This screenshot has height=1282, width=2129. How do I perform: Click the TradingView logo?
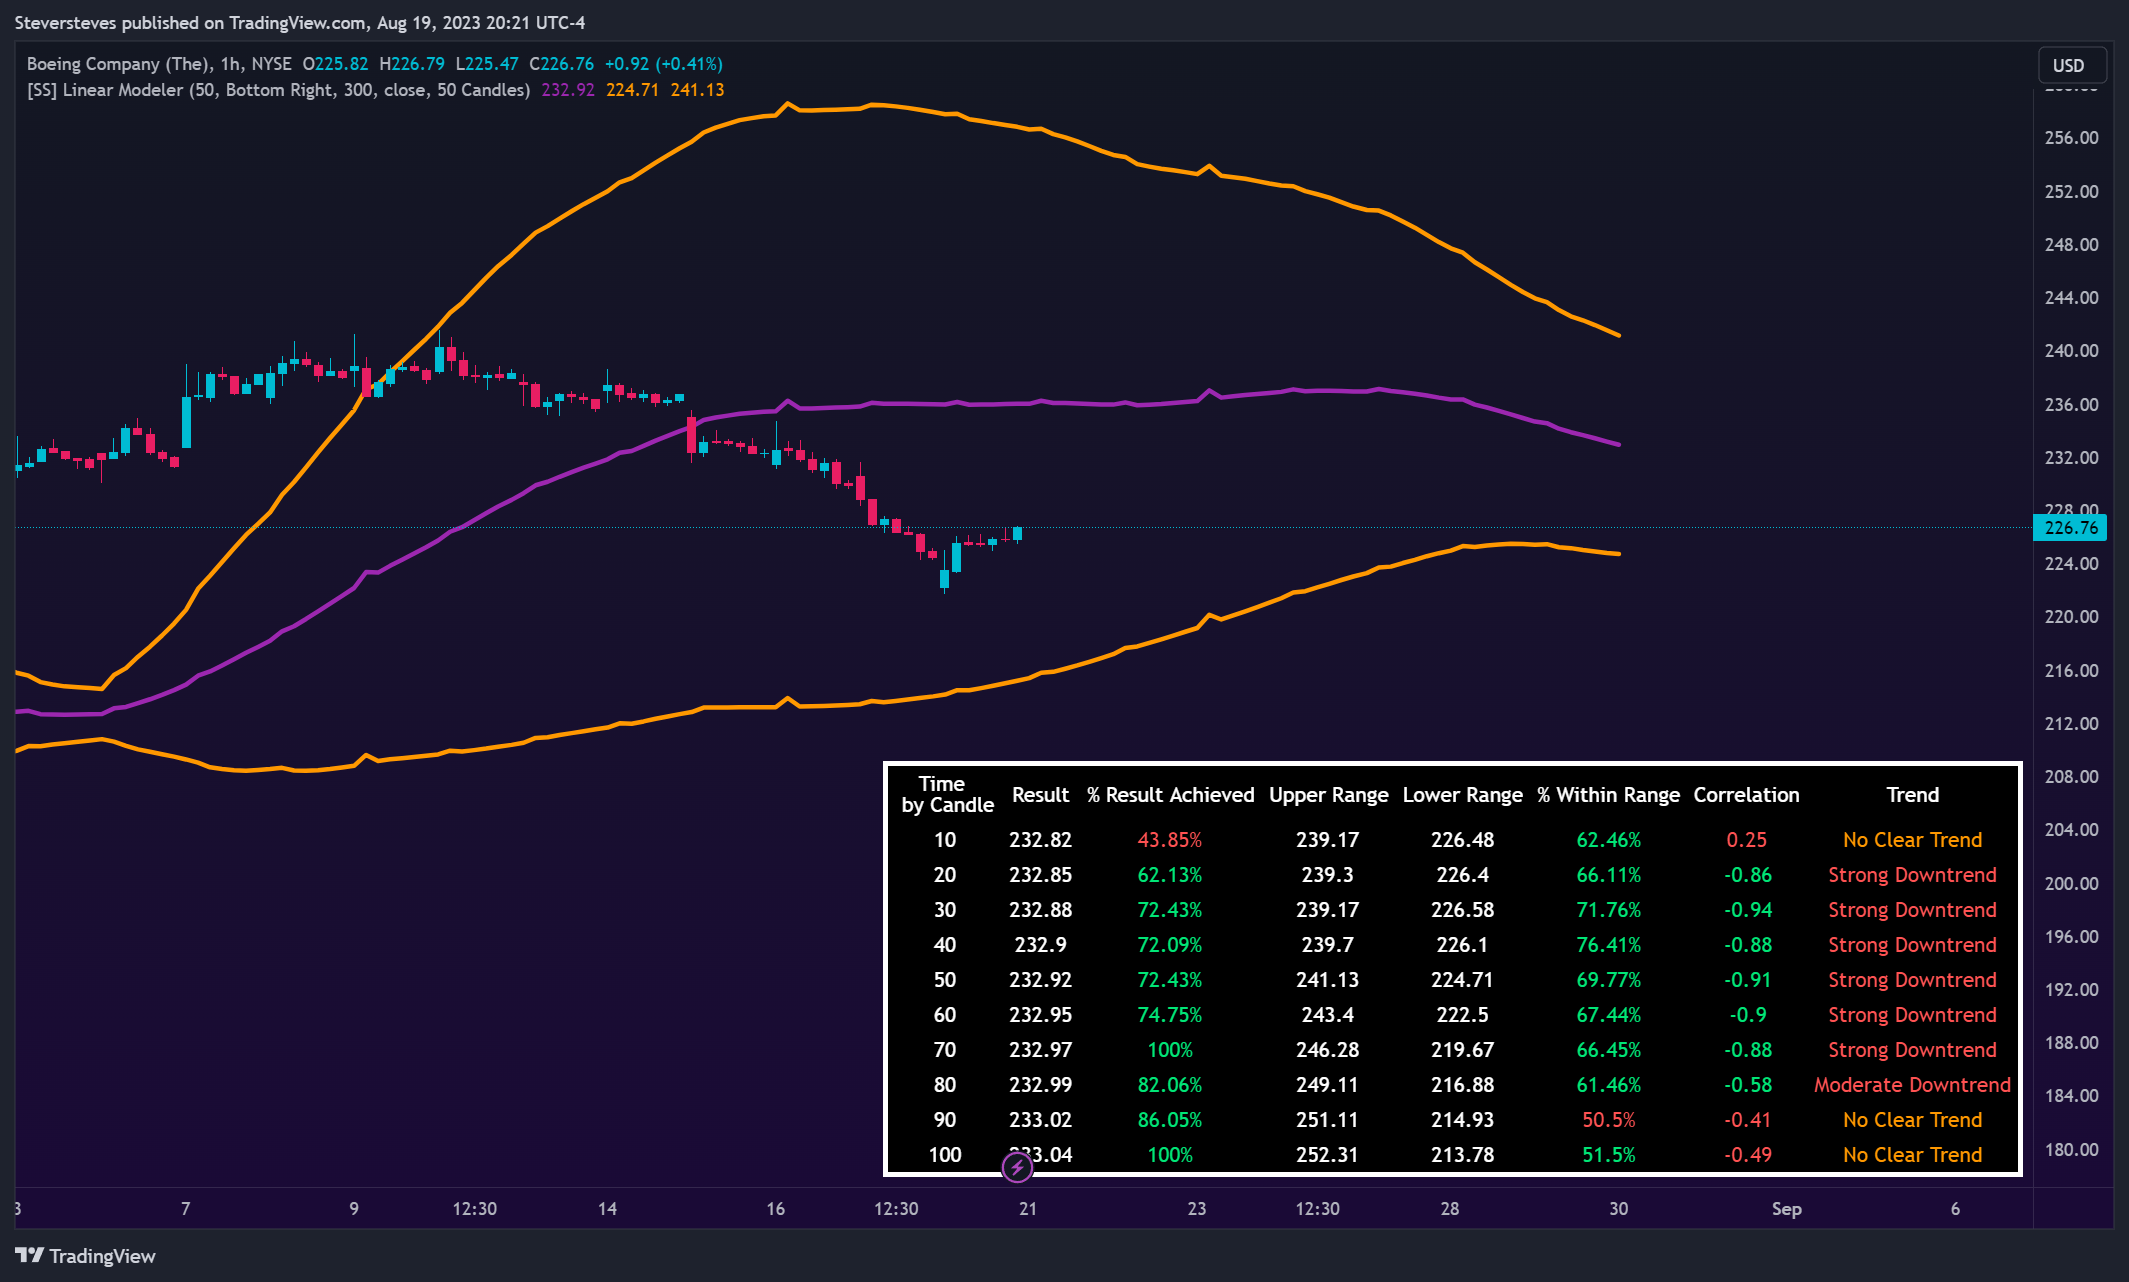point(85,1256)
